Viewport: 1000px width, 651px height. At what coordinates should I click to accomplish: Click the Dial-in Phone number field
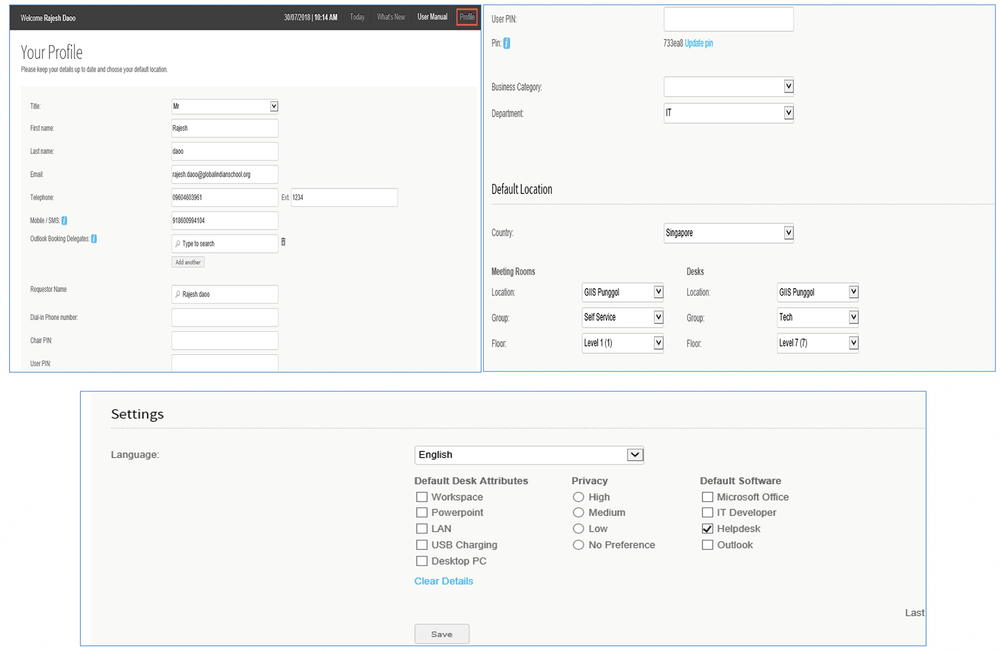click(x=224, y=318)
